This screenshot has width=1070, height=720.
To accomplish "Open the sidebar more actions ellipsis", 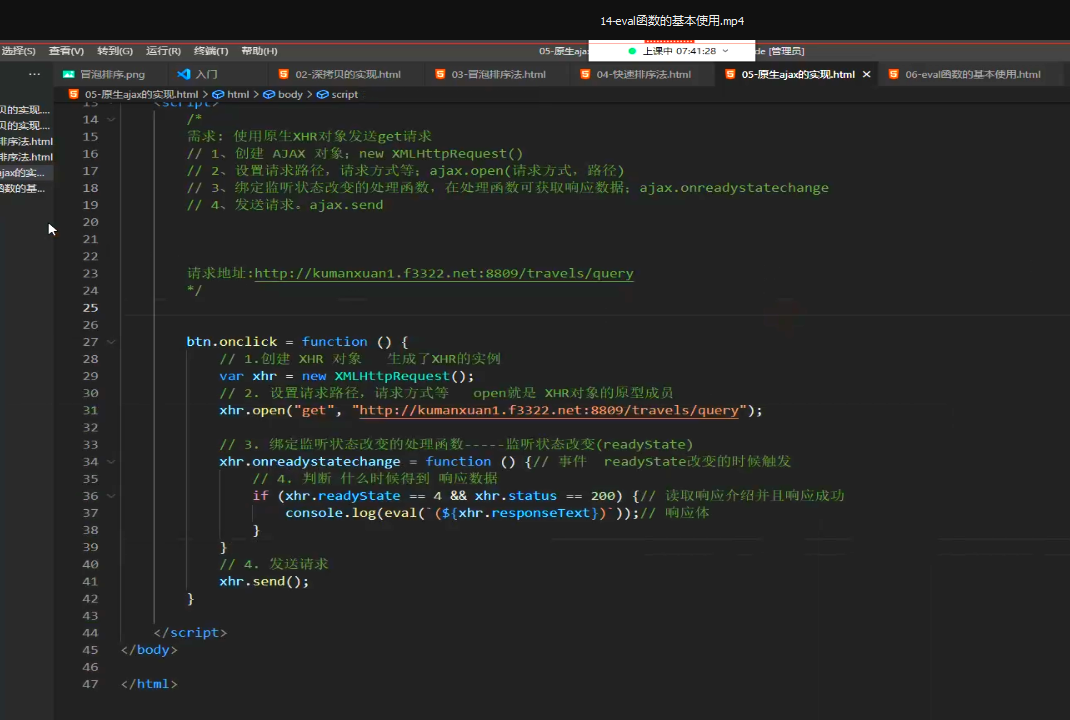I will click(34, 74).
